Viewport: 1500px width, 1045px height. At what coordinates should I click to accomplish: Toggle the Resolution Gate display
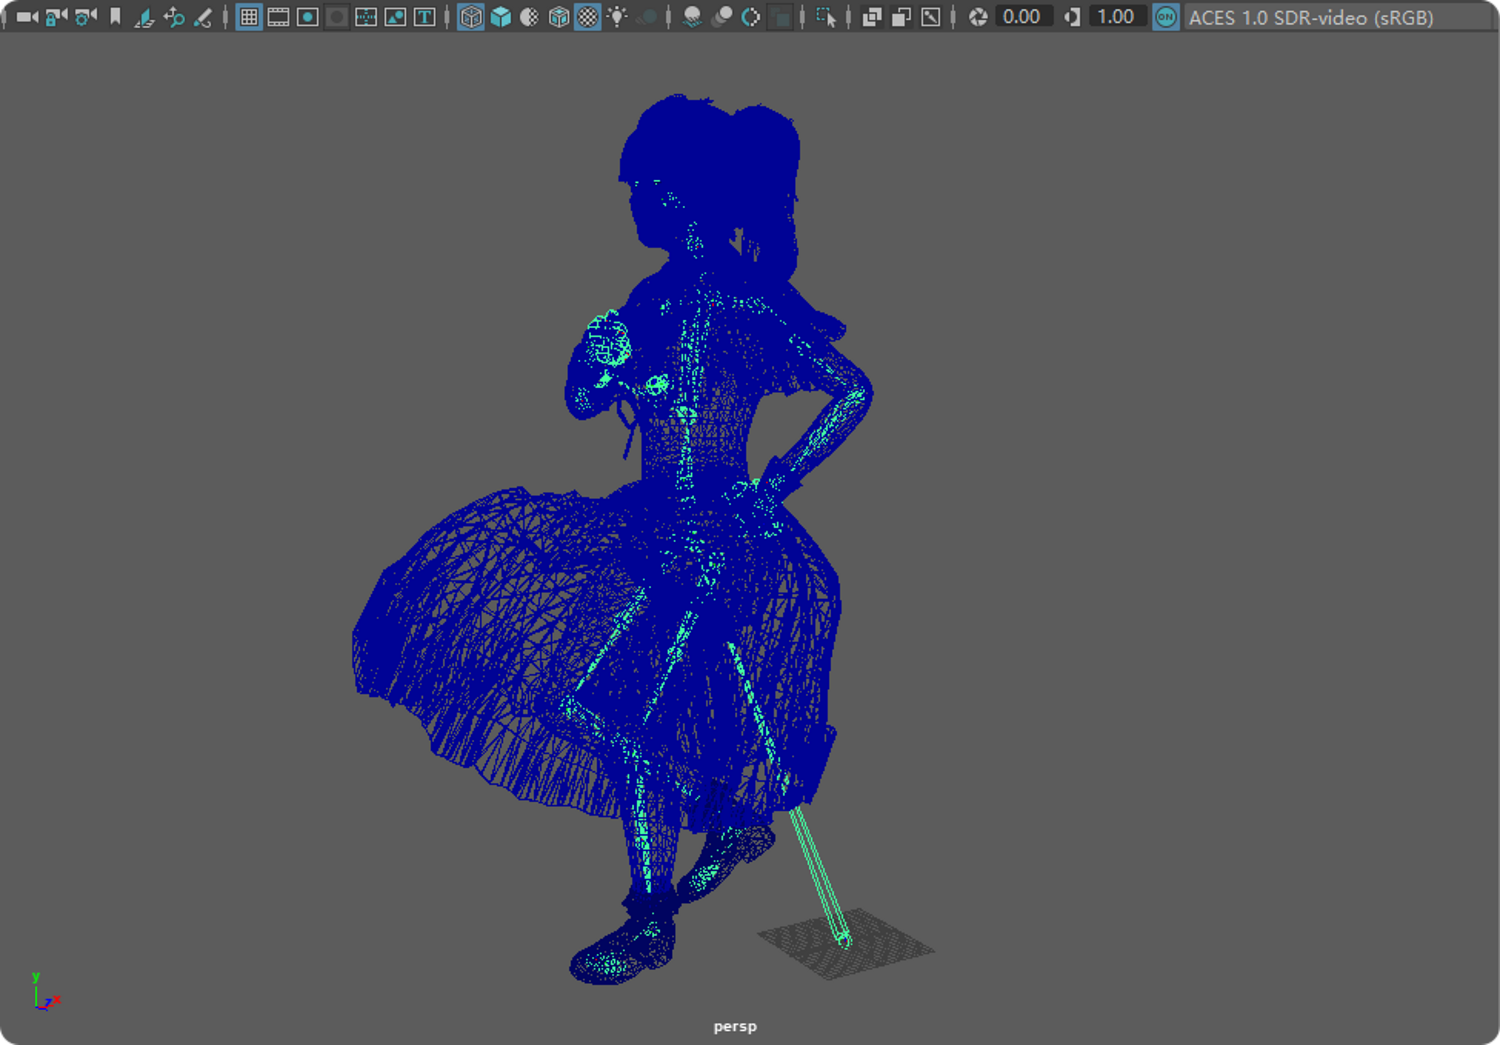(x=308, y=17)
